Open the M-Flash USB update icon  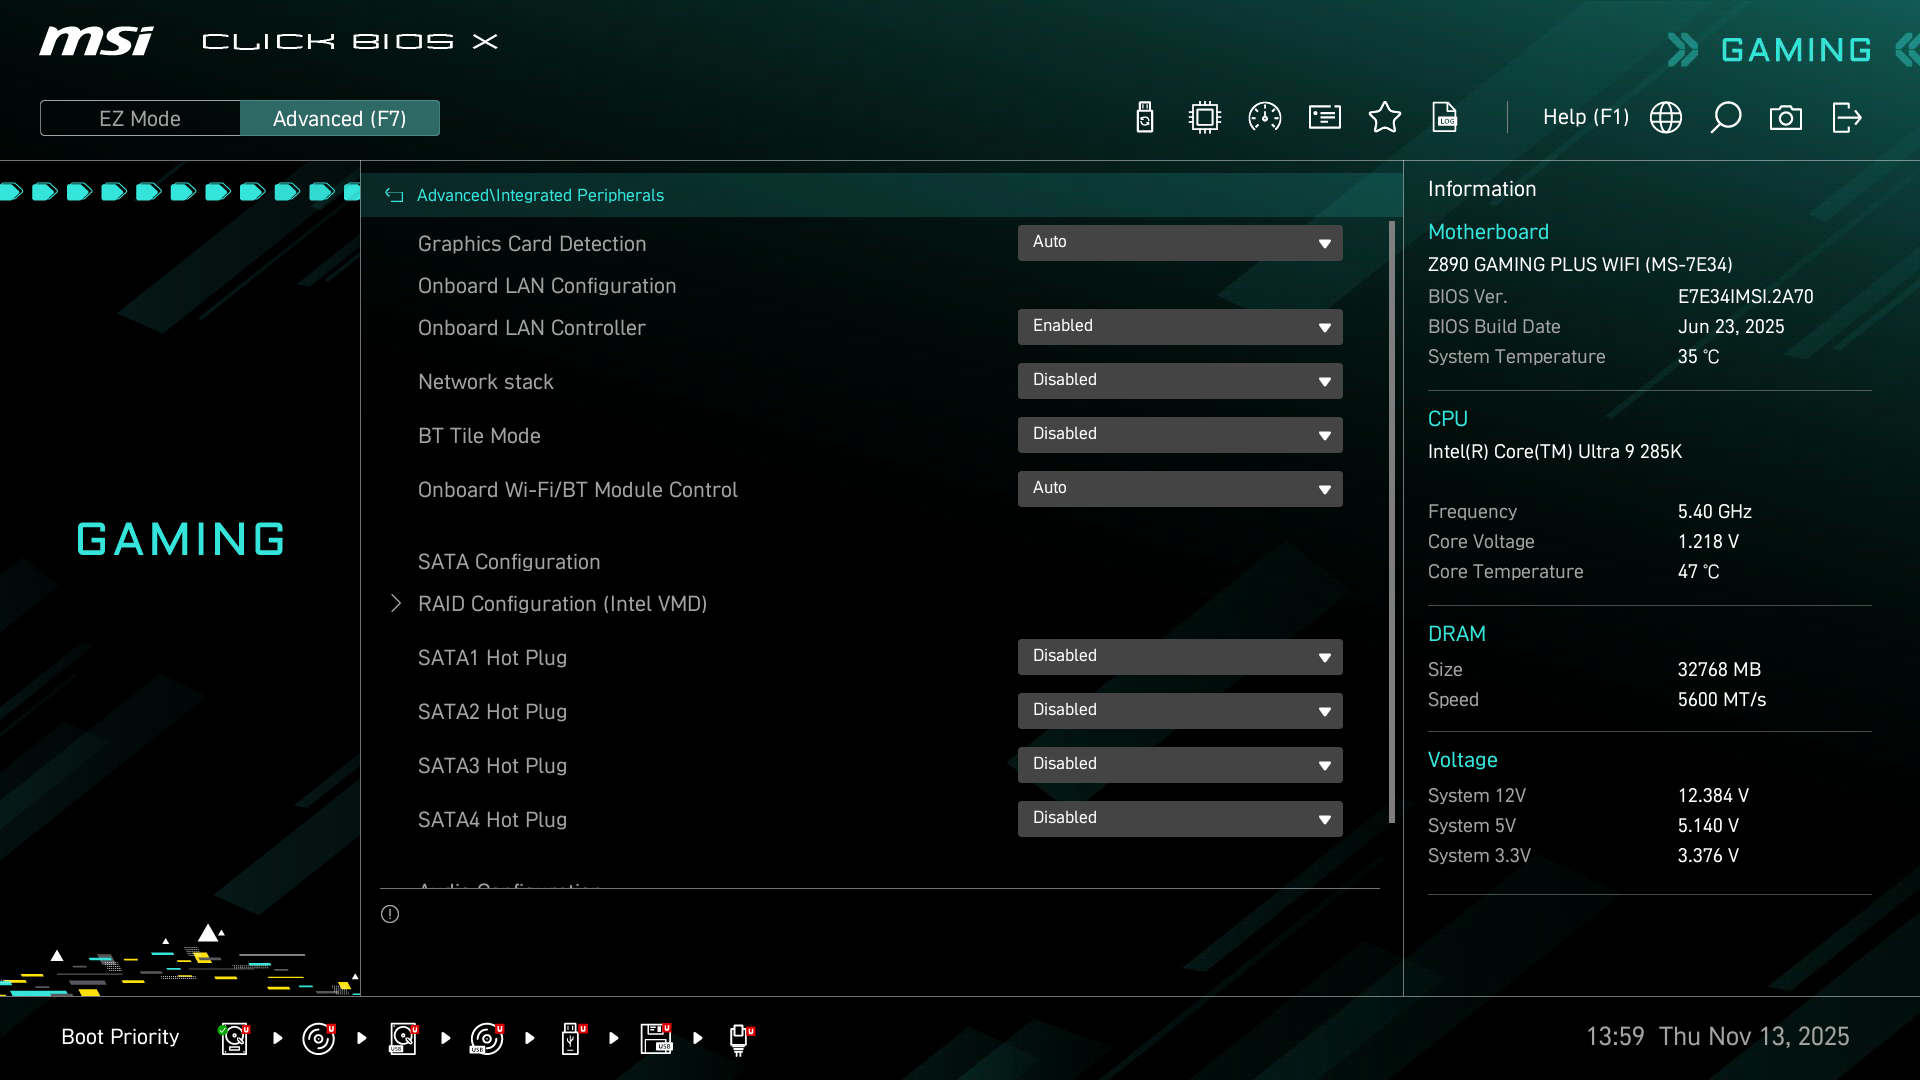coord(1145,118)
